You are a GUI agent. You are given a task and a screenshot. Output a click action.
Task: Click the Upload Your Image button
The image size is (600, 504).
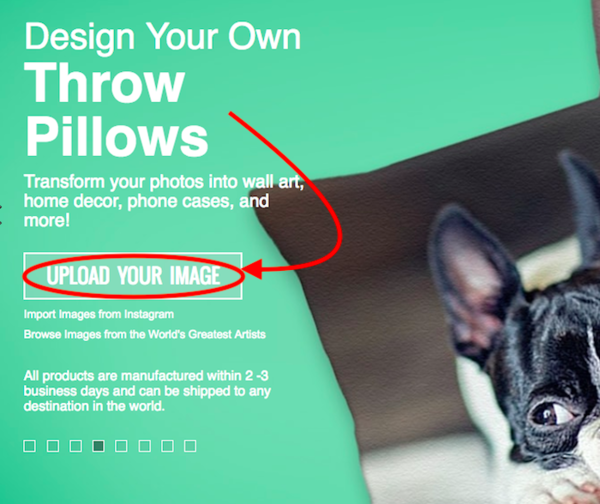click(133, 276)
